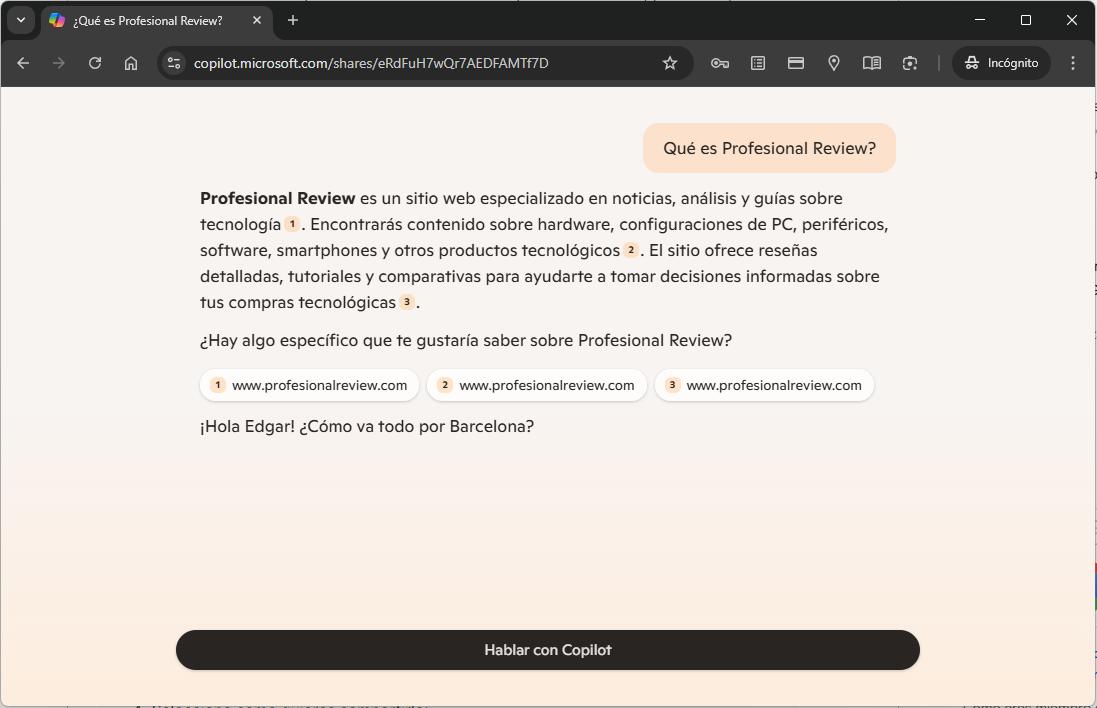
Task: Open the tab search dropdown arrow
Action: click(21, 20)
